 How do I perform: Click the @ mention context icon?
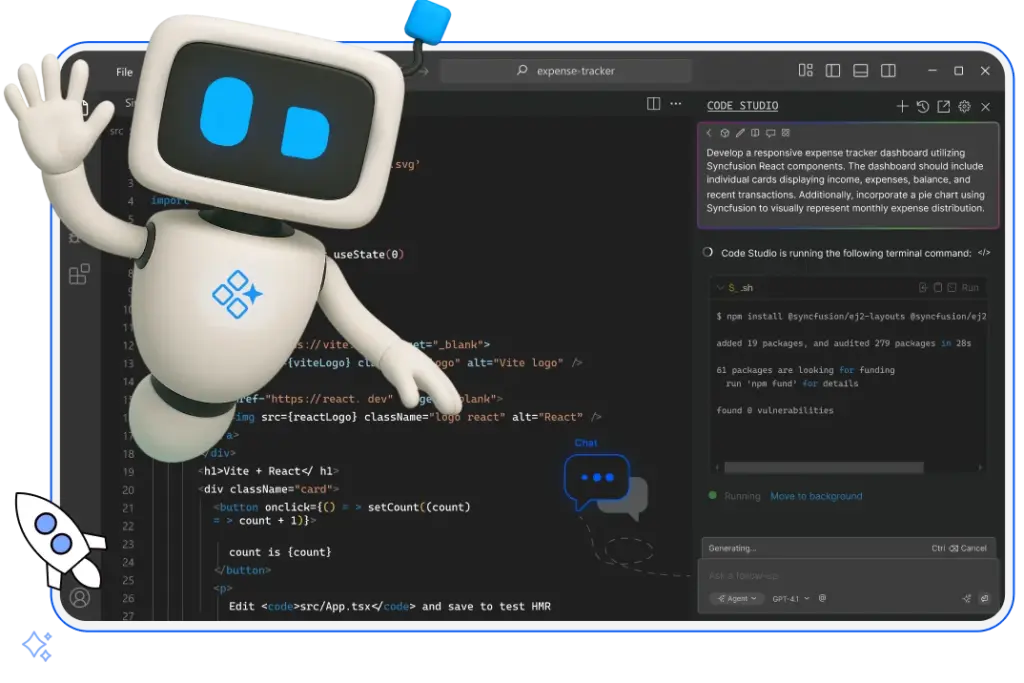[x=822, y=598]
